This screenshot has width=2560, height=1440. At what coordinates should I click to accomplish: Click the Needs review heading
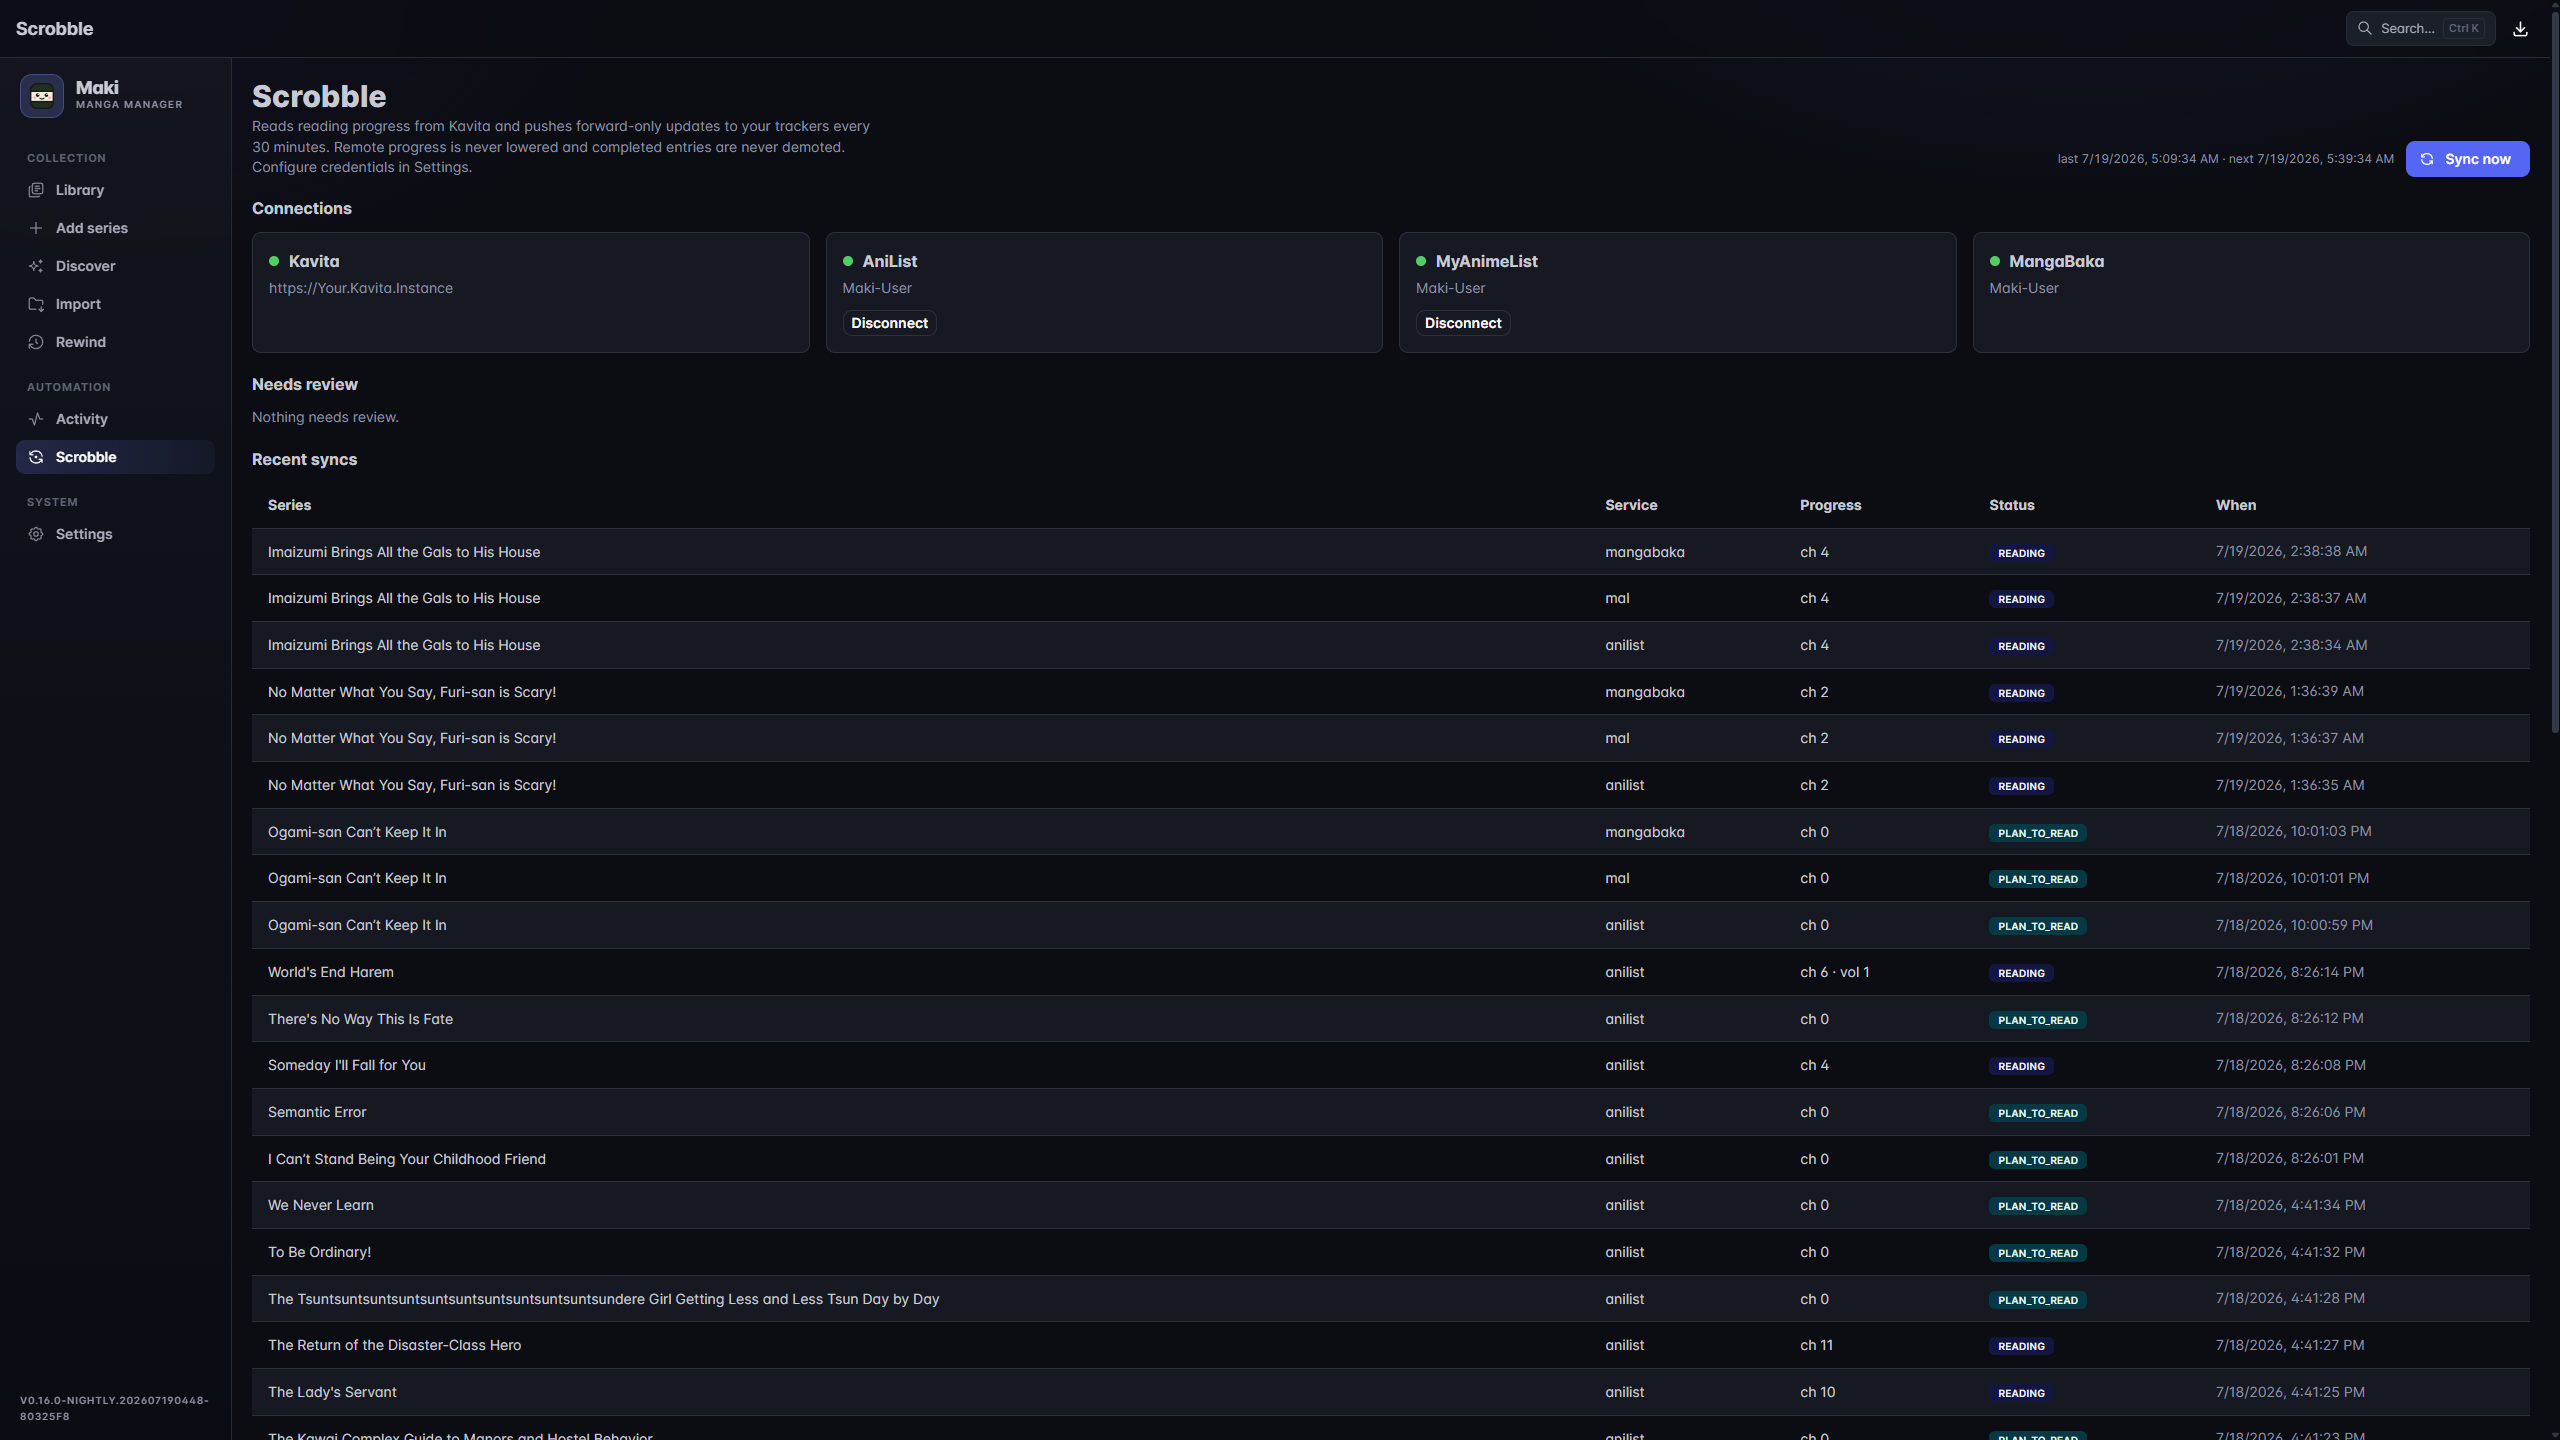304,384
